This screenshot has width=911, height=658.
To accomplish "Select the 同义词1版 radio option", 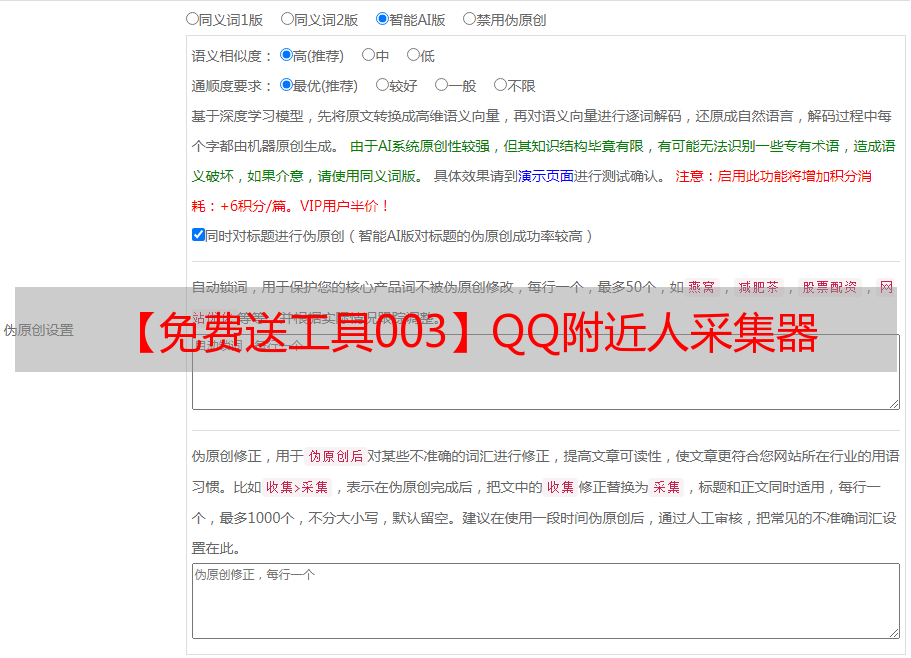I will pos(192,19).
